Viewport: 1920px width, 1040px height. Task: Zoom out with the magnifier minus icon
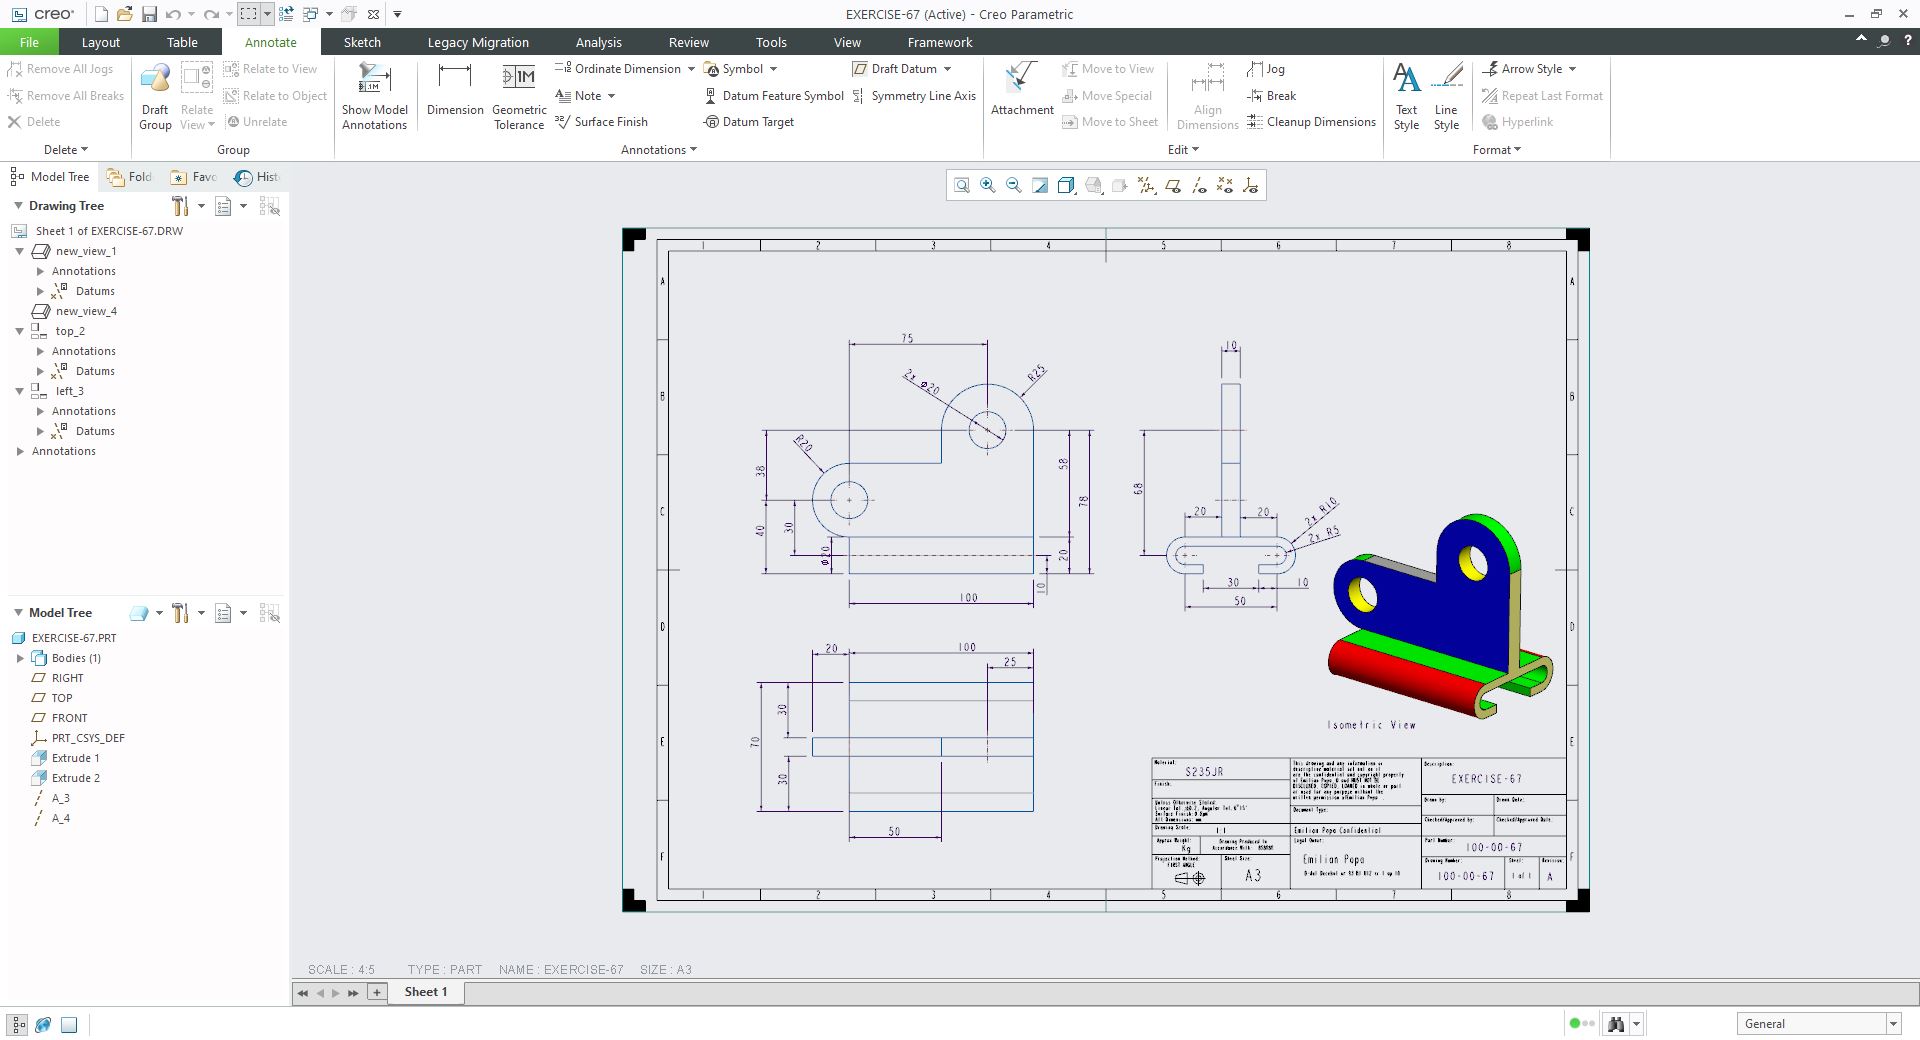(1014, 185)
